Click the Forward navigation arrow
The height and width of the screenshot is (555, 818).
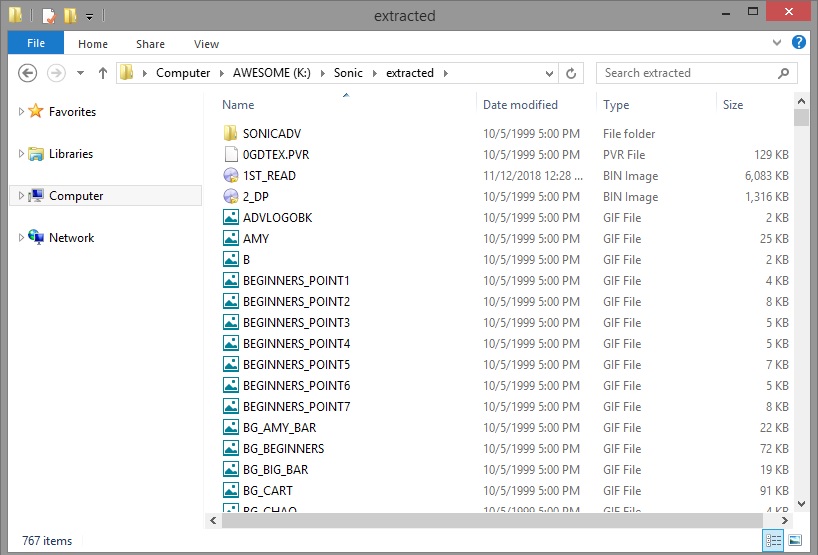point(56,73)
